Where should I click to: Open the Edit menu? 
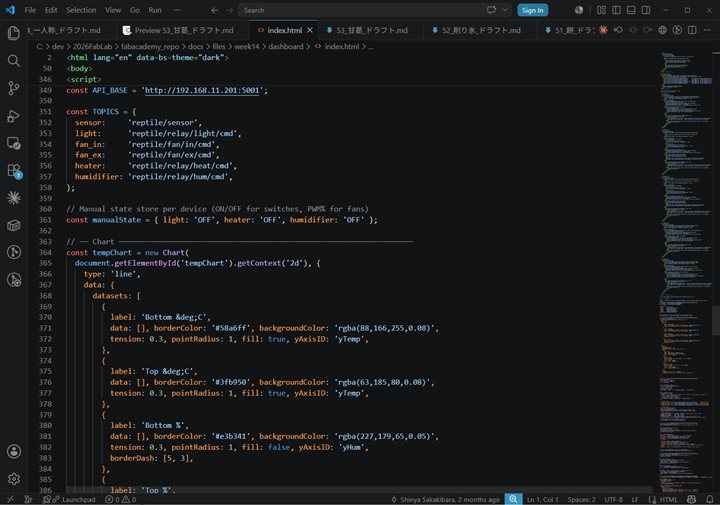(51, 10)
